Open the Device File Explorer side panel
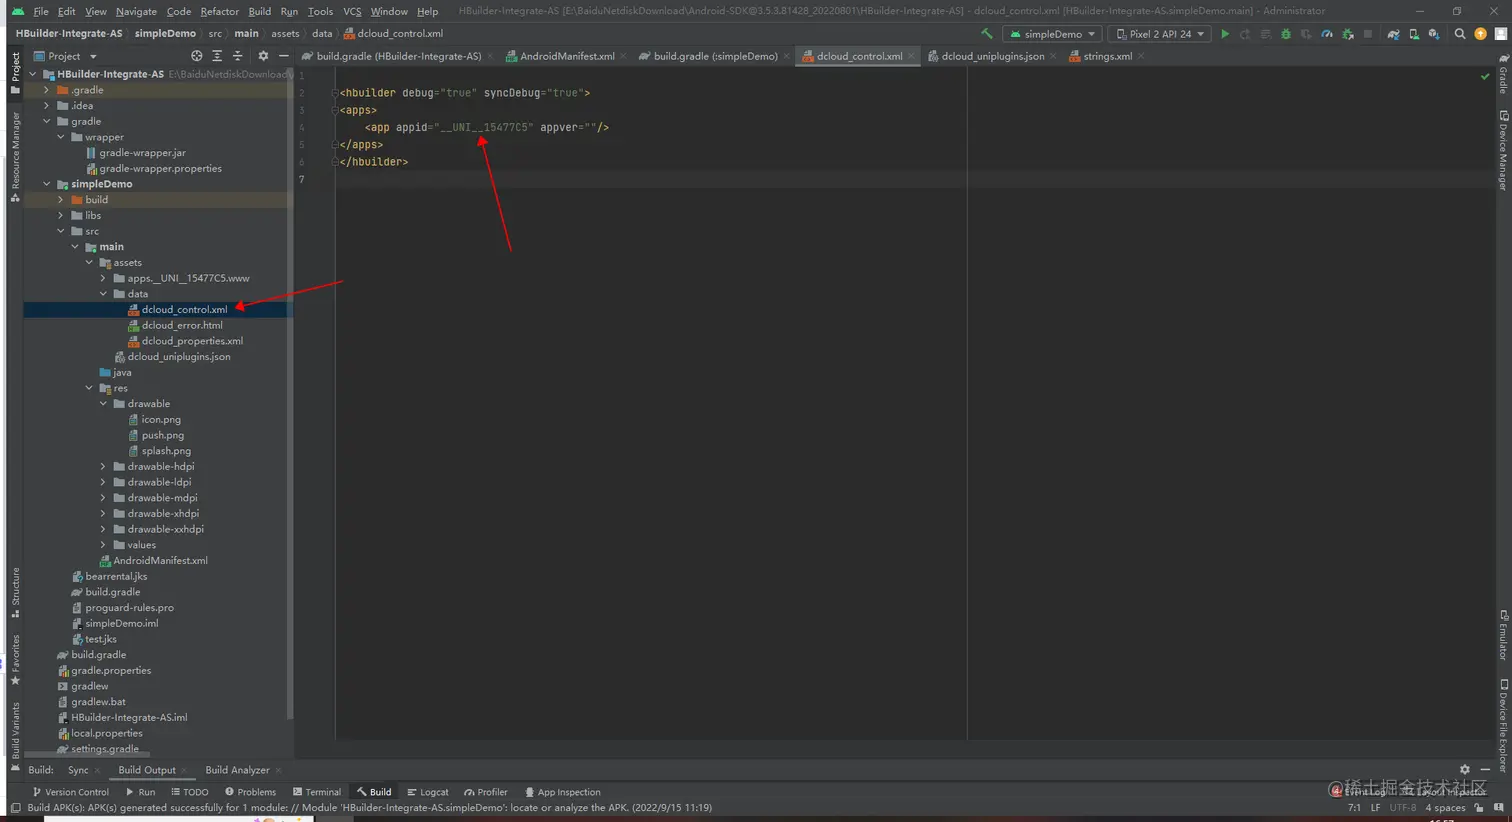The height and width of the screenshot is (822, 1512). [x=1503, y=724]
